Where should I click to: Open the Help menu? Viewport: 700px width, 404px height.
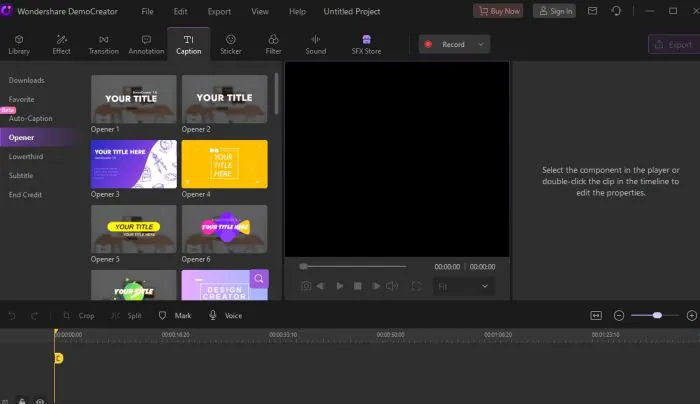pos(297,12)
